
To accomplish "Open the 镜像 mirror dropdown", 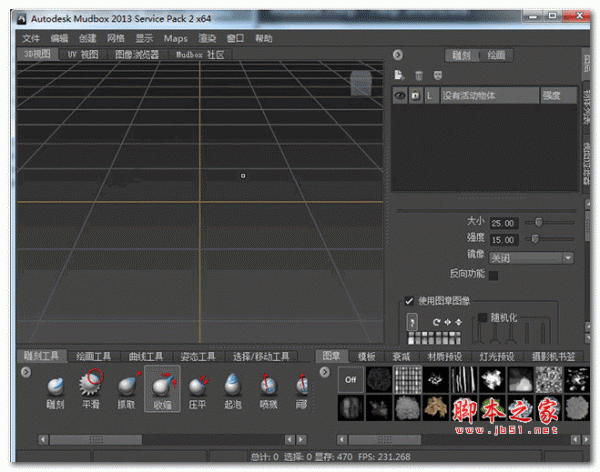I will pyautogui.click(x=531, y=257).
